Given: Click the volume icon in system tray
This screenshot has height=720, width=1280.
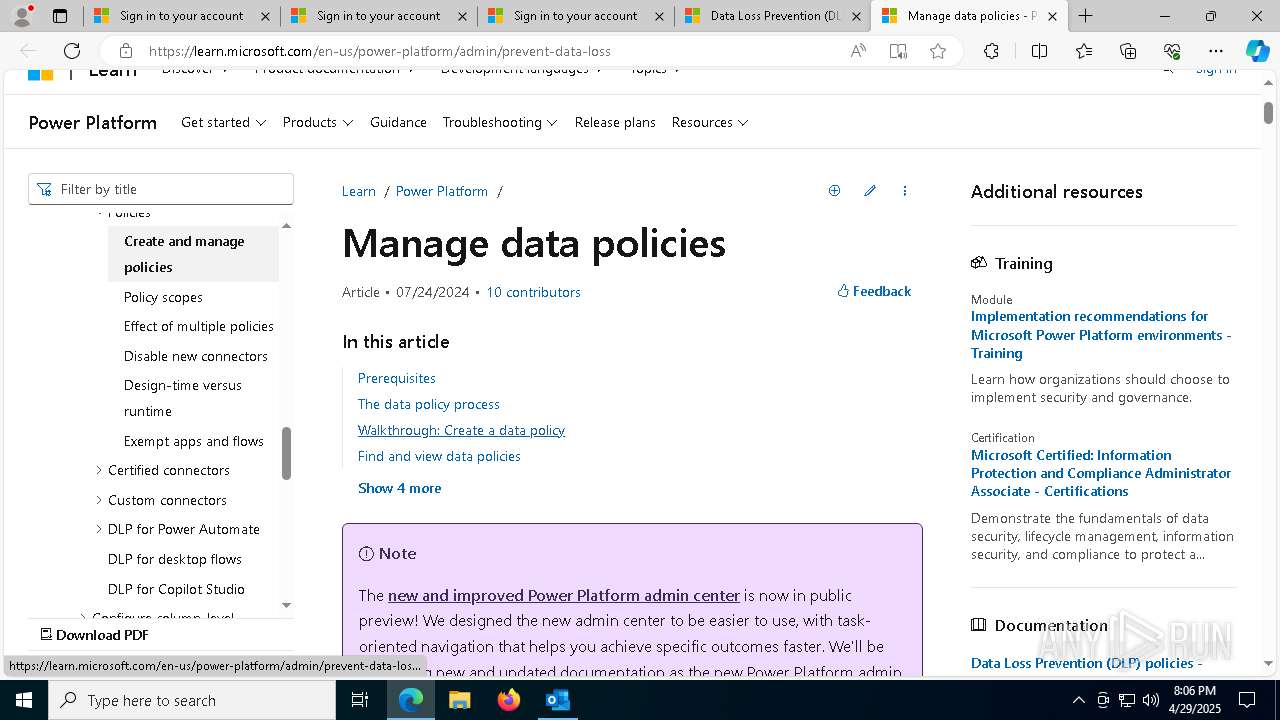Looking at the screenshot, I should click(x=1150, y=700).
